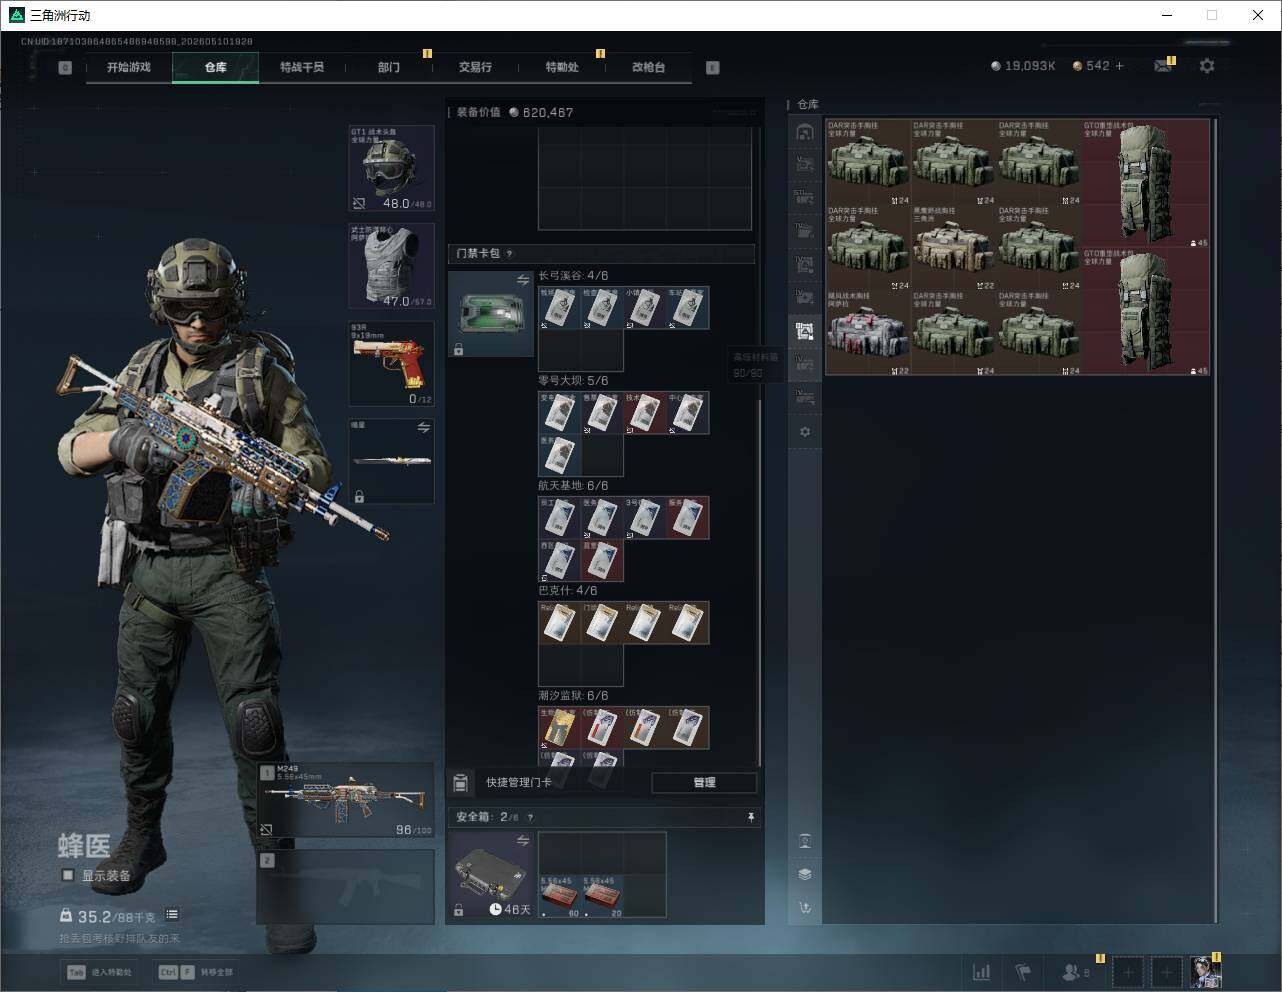Add a teammate in second plus slot
This screenshot has width=1282, height=992.
coord(1166,972)
